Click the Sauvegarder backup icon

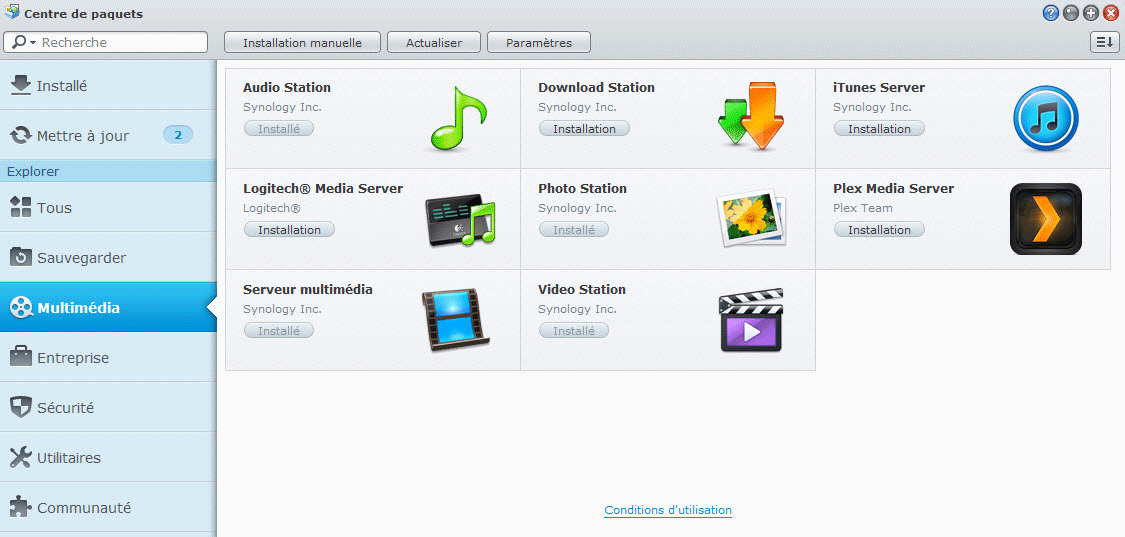[x=21, y=257]
